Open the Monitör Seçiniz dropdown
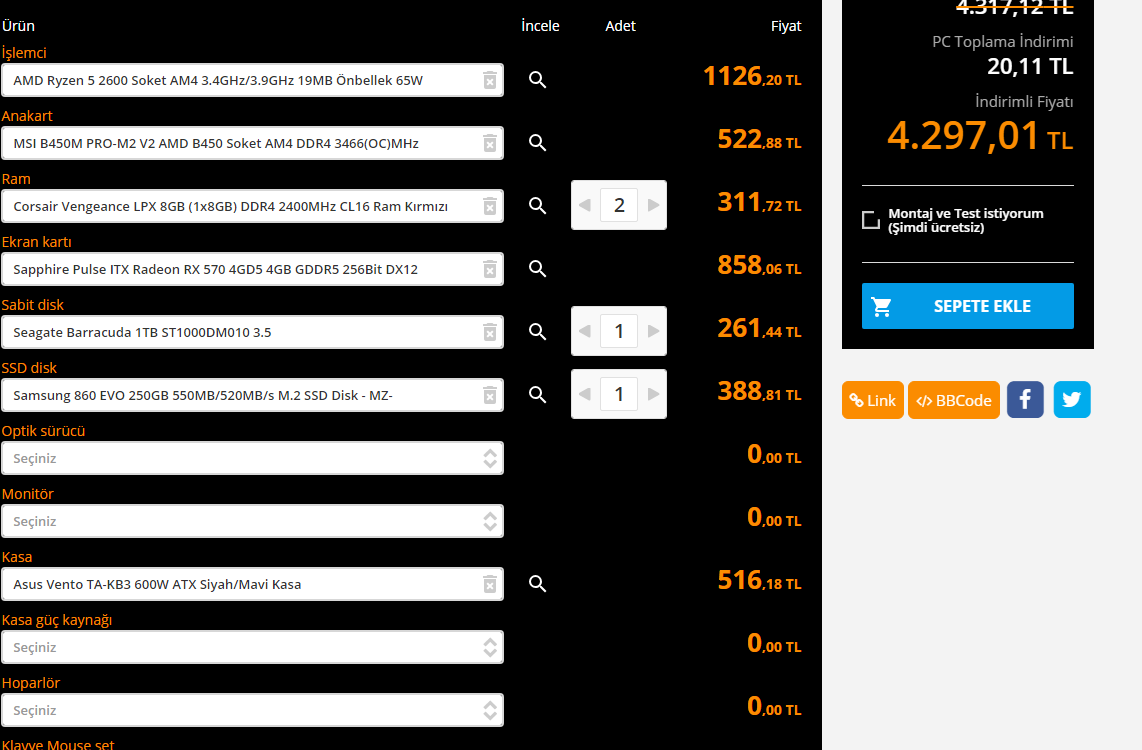The height and width of the screenshot is (750, 1142). pos(252,521)
